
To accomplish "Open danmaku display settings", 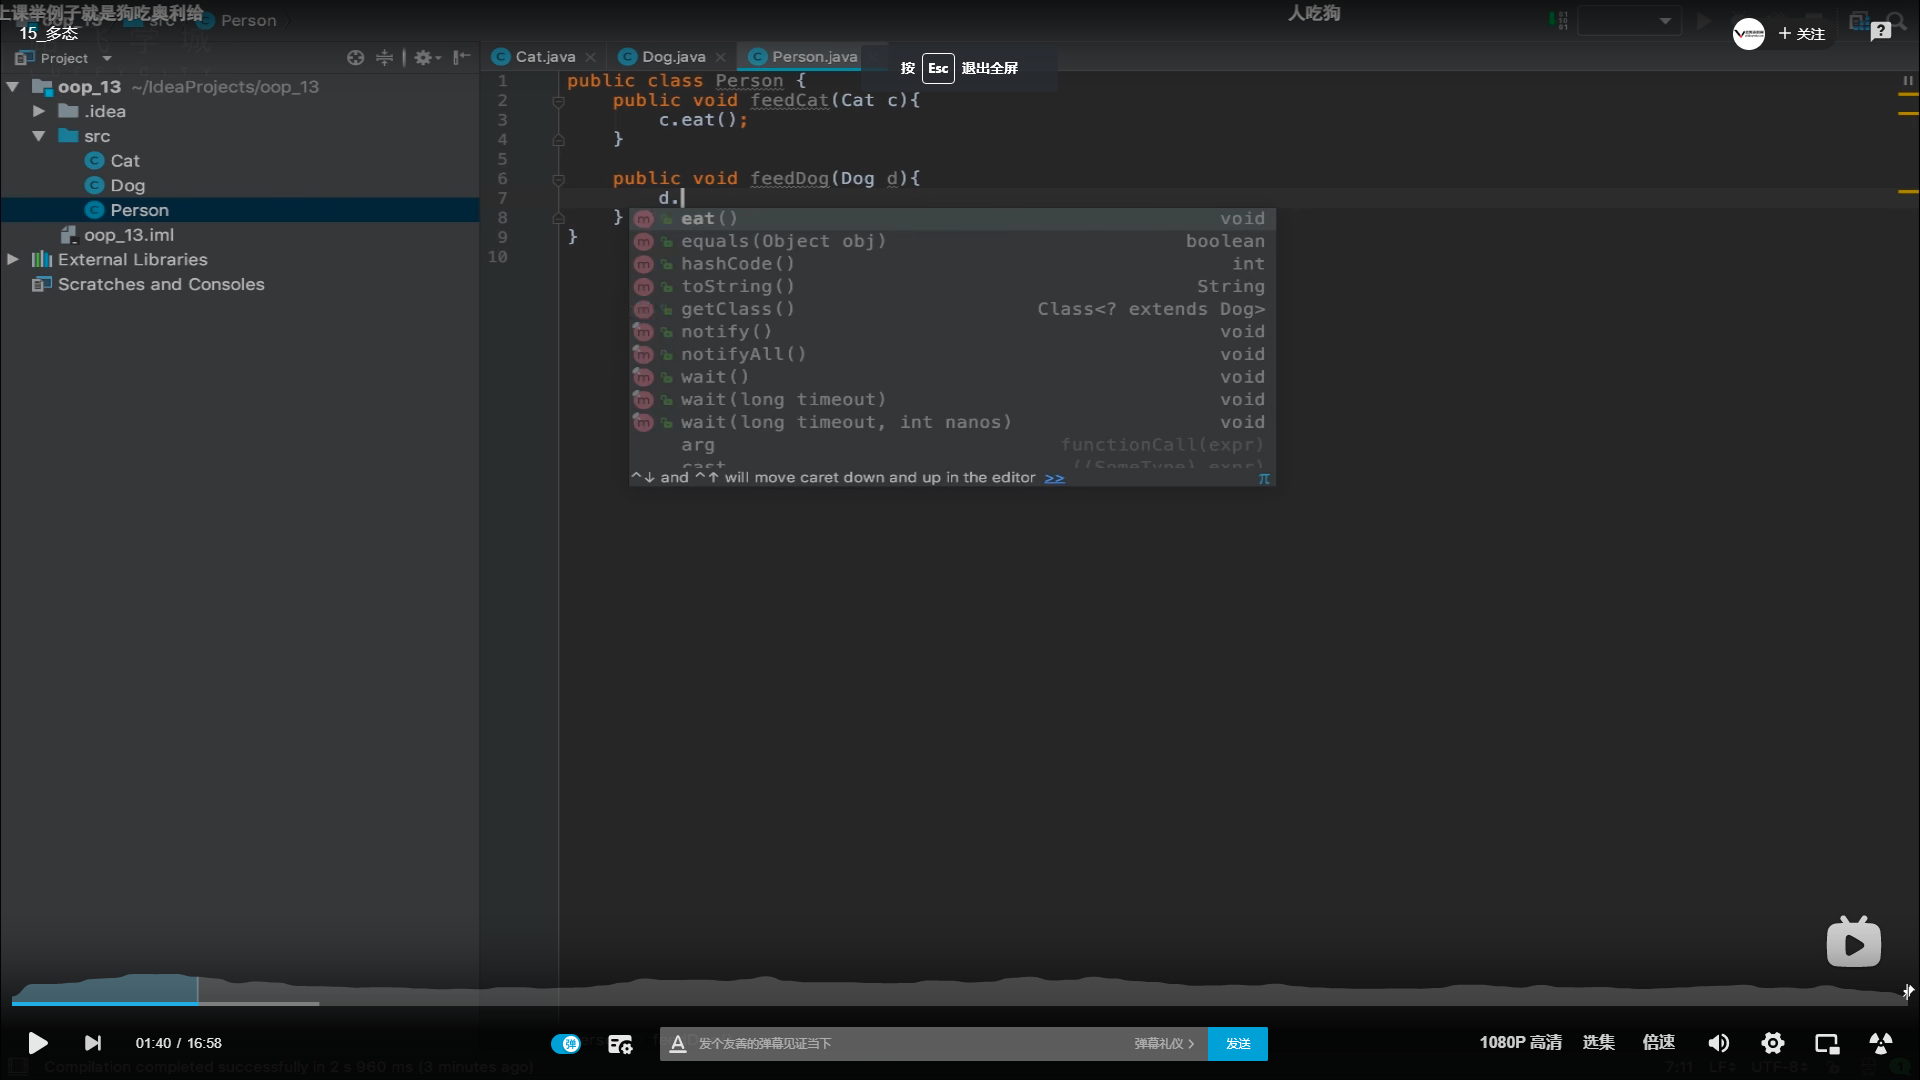I will click(620, 1043).
